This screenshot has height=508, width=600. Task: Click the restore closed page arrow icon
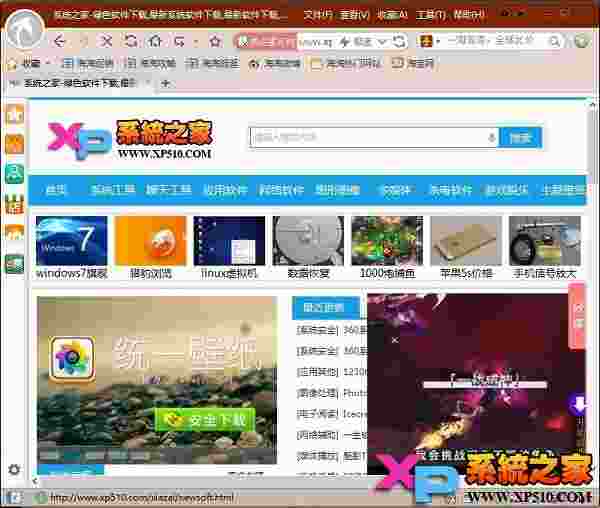click(x=179, y=41)
